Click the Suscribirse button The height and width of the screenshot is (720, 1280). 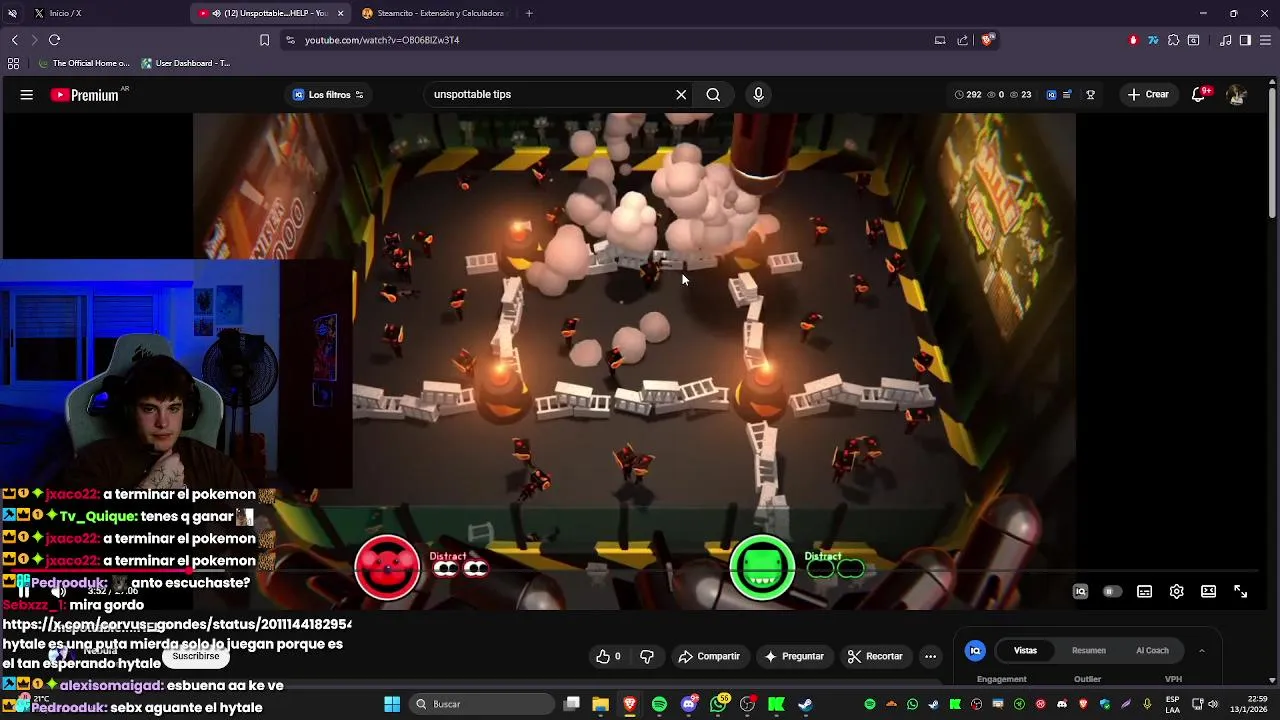point(195,657)
